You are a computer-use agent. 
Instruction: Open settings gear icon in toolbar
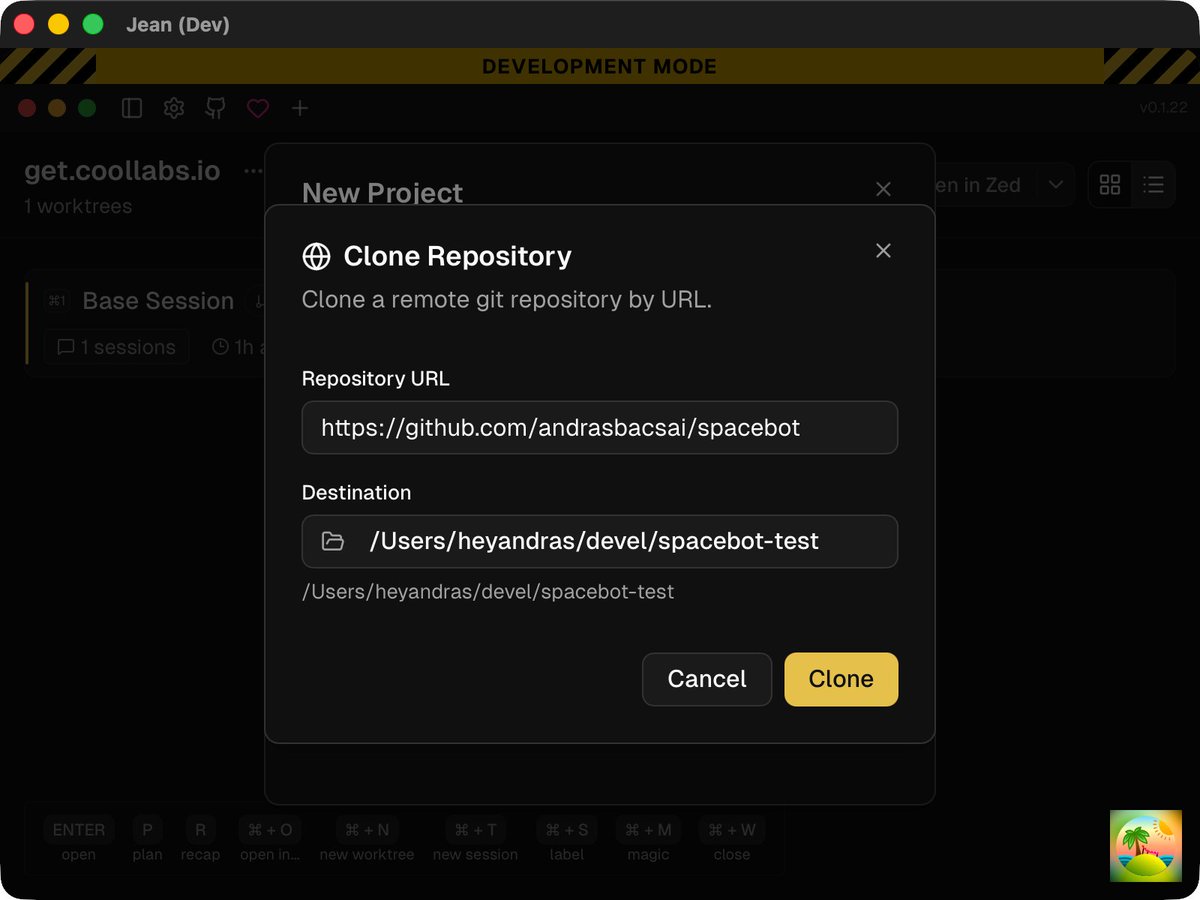(x=174, y=108)
